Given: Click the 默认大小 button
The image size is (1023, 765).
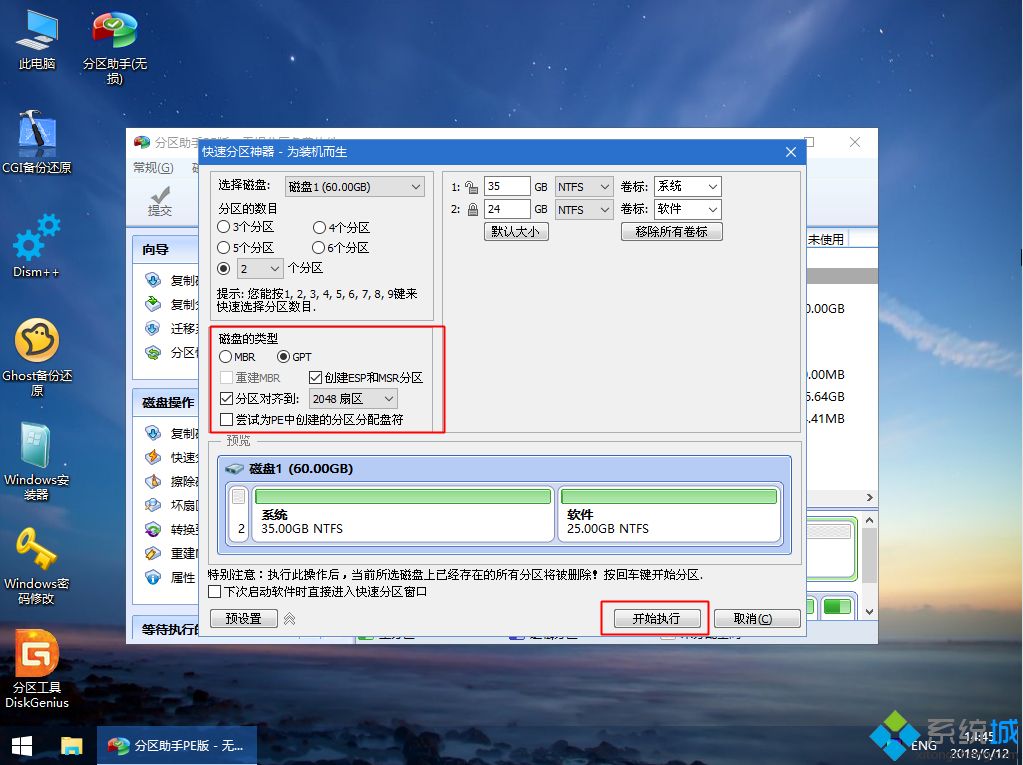Looking at the screenshot, I should (515, 231).
